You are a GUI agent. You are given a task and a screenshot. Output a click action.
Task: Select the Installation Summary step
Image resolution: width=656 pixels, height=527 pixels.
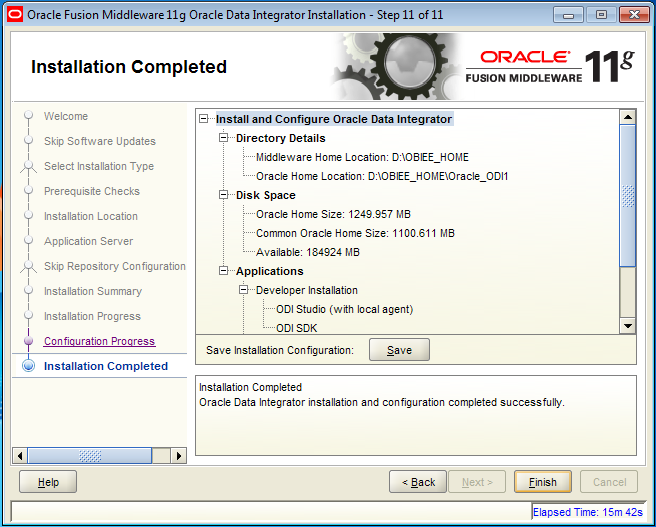(x=93, y=291)
